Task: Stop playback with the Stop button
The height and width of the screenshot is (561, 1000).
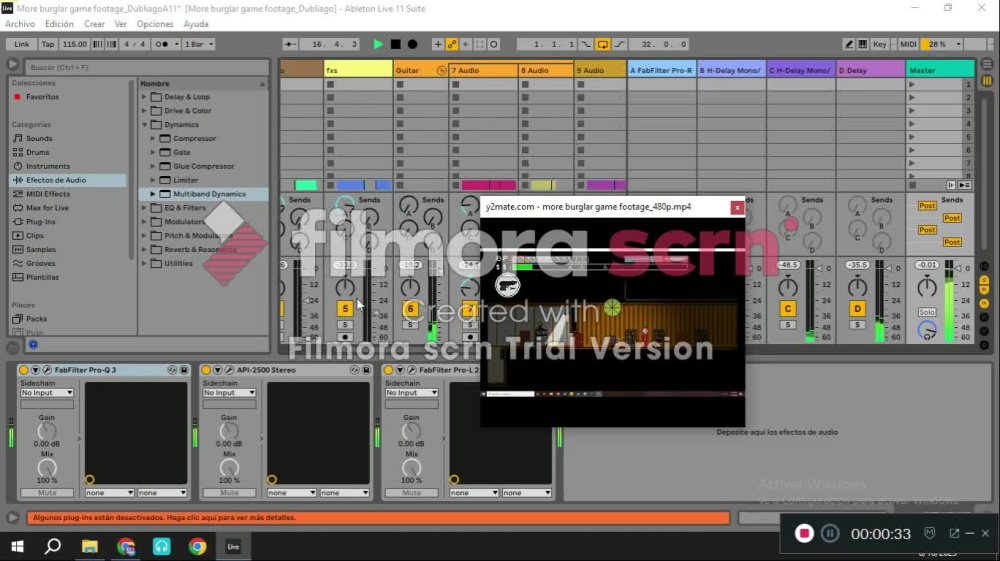Action: 395,44
